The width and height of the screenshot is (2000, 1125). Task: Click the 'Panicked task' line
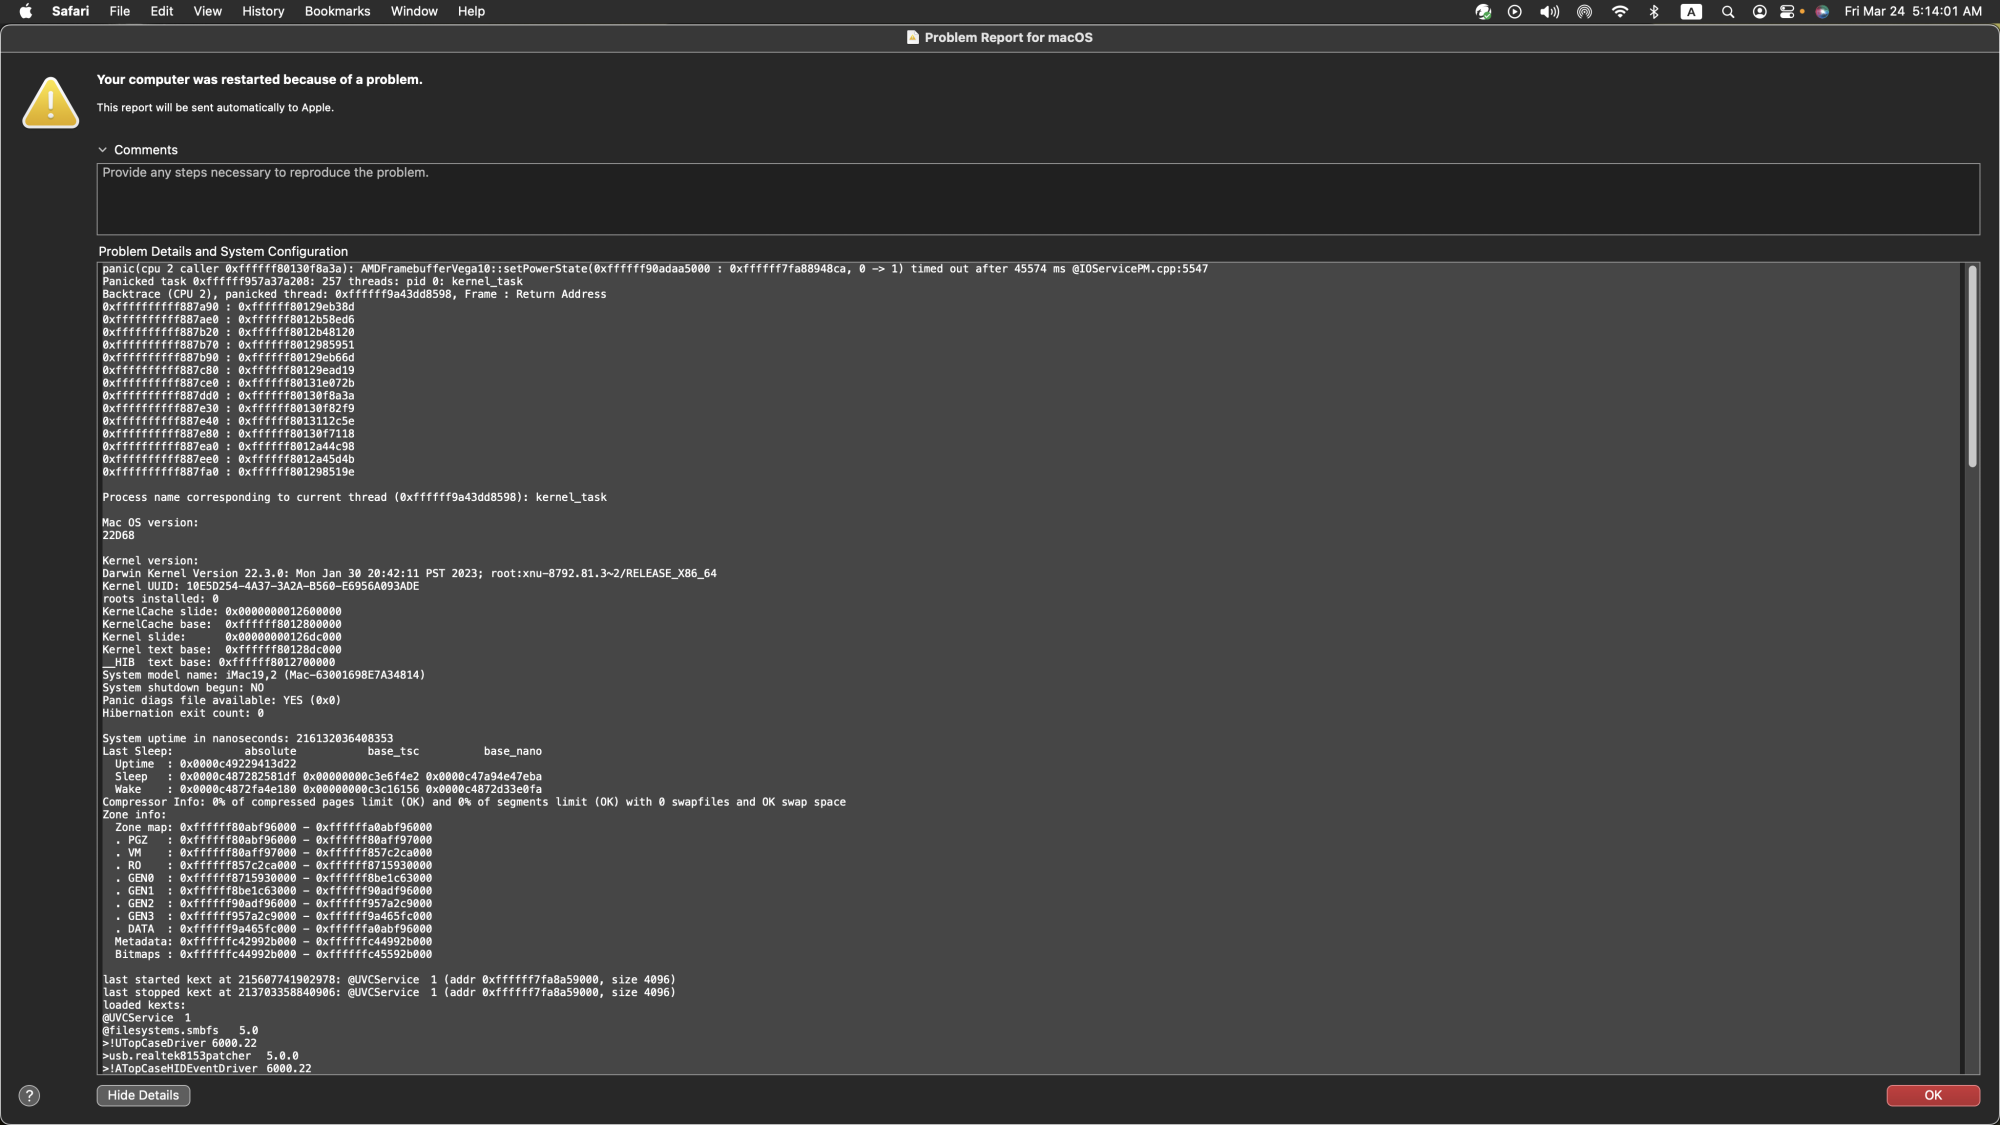coord(312,282)
